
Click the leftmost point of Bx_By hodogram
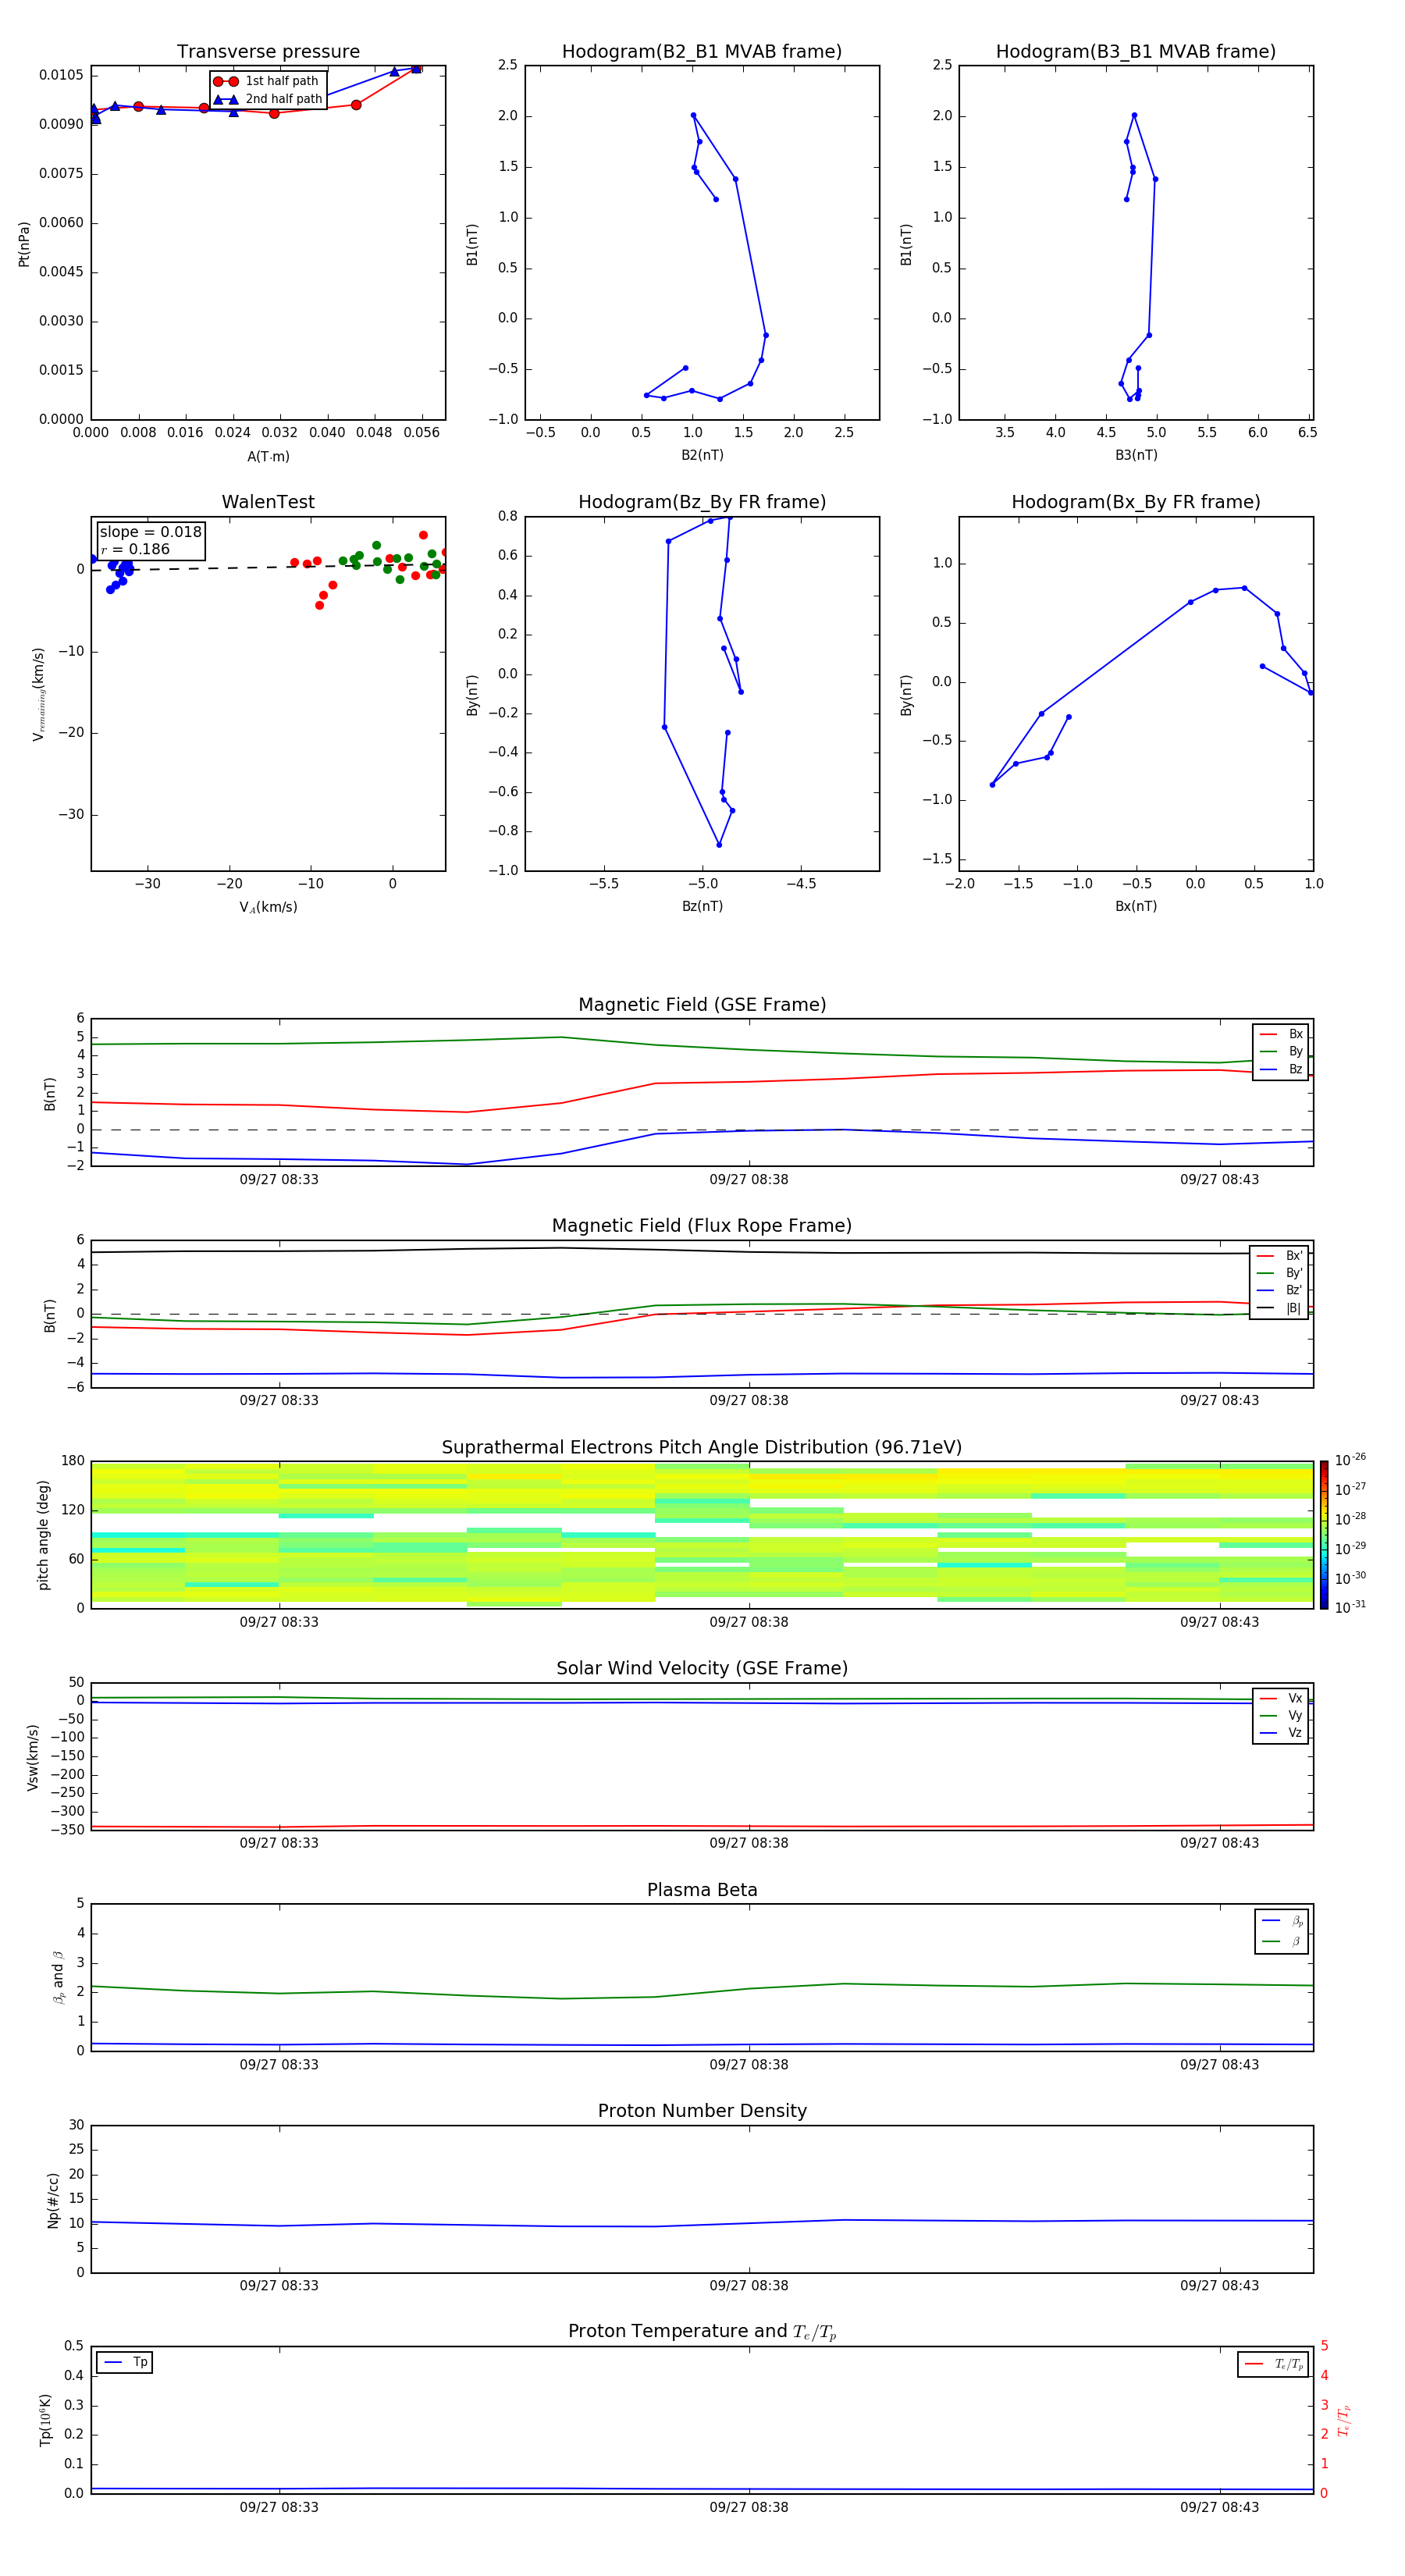992,785
